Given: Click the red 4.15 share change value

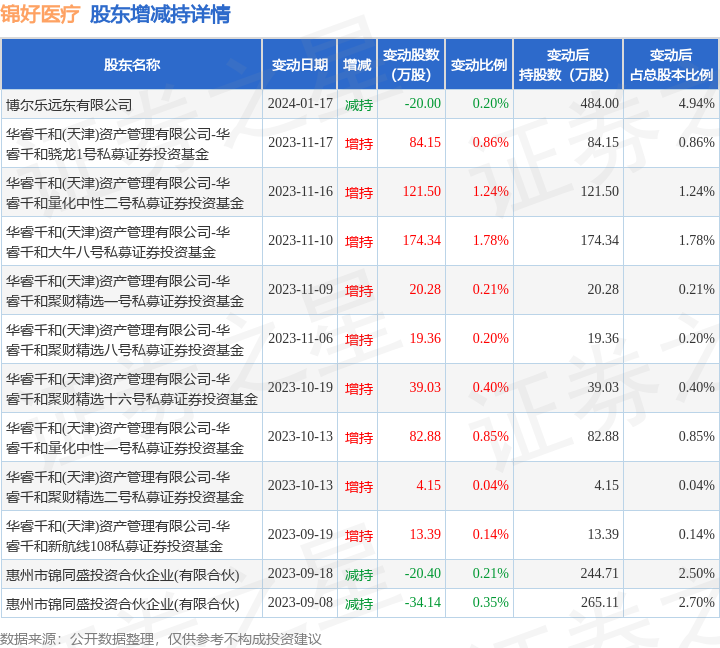Looking at the screenshot, I should click(428, 487).
